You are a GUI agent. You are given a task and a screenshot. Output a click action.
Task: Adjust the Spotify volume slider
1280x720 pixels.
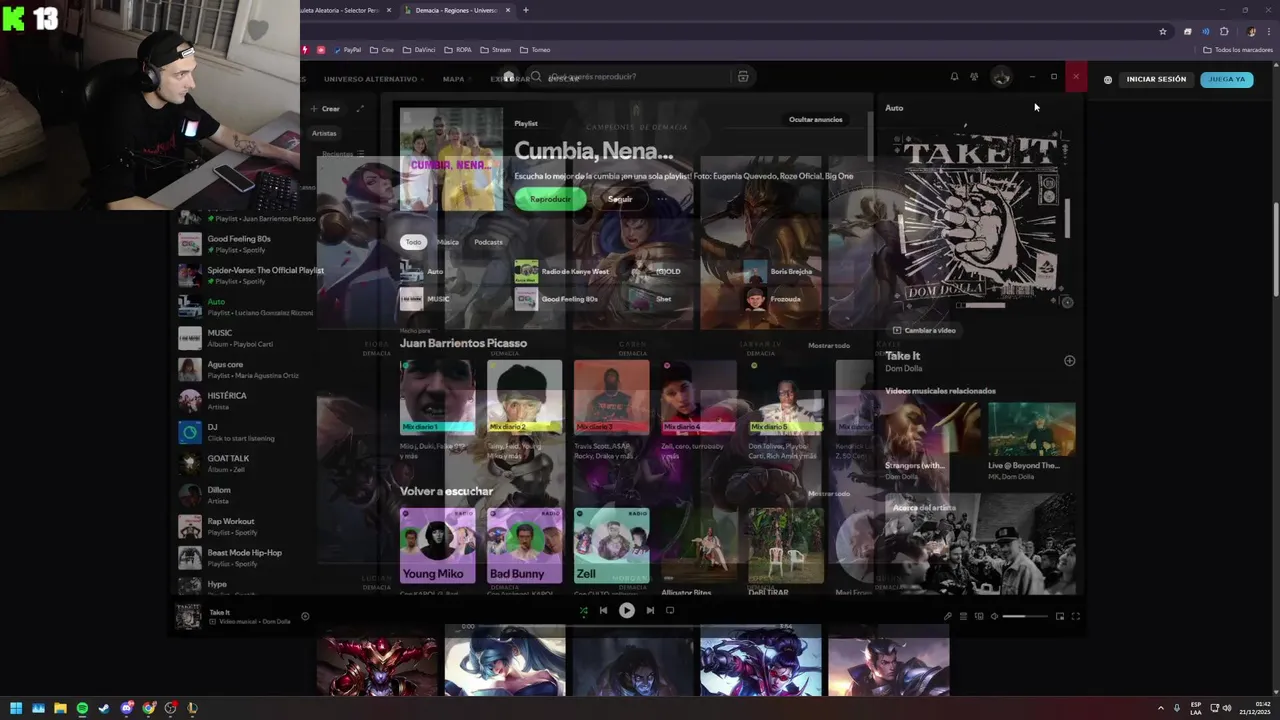pos(1026,616)
